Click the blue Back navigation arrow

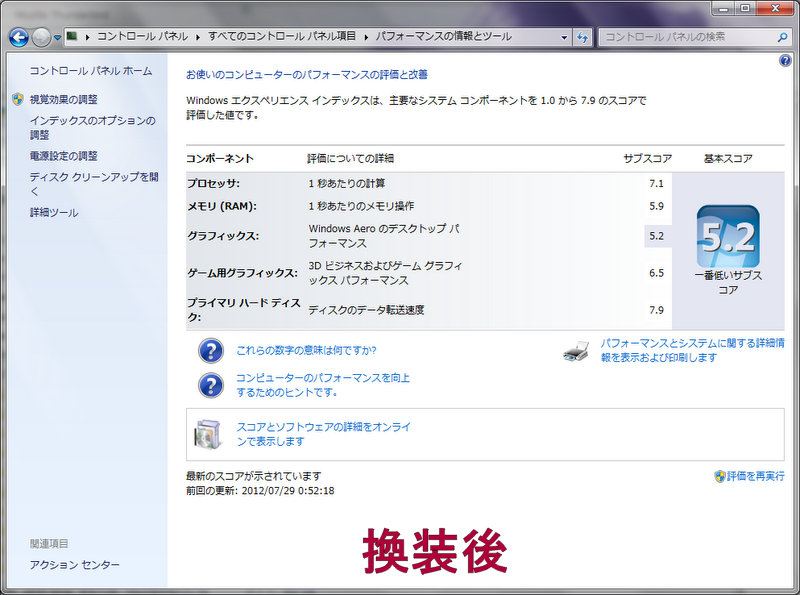(x=19, y=37)
